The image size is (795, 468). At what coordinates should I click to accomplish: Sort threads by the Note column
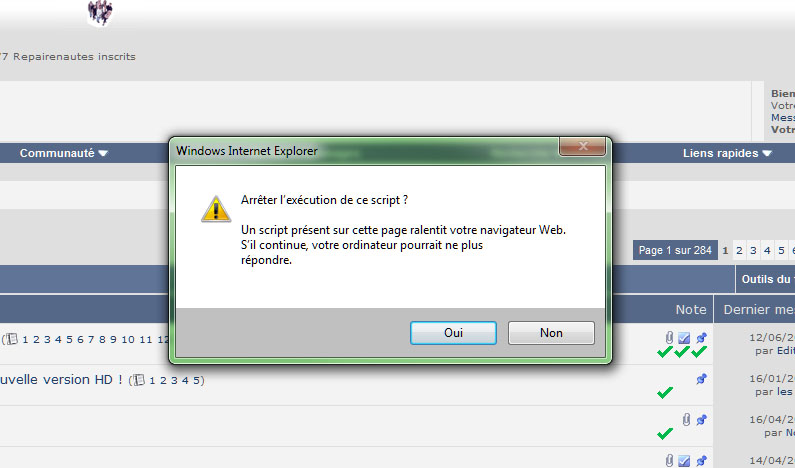[x=691, y=309]
